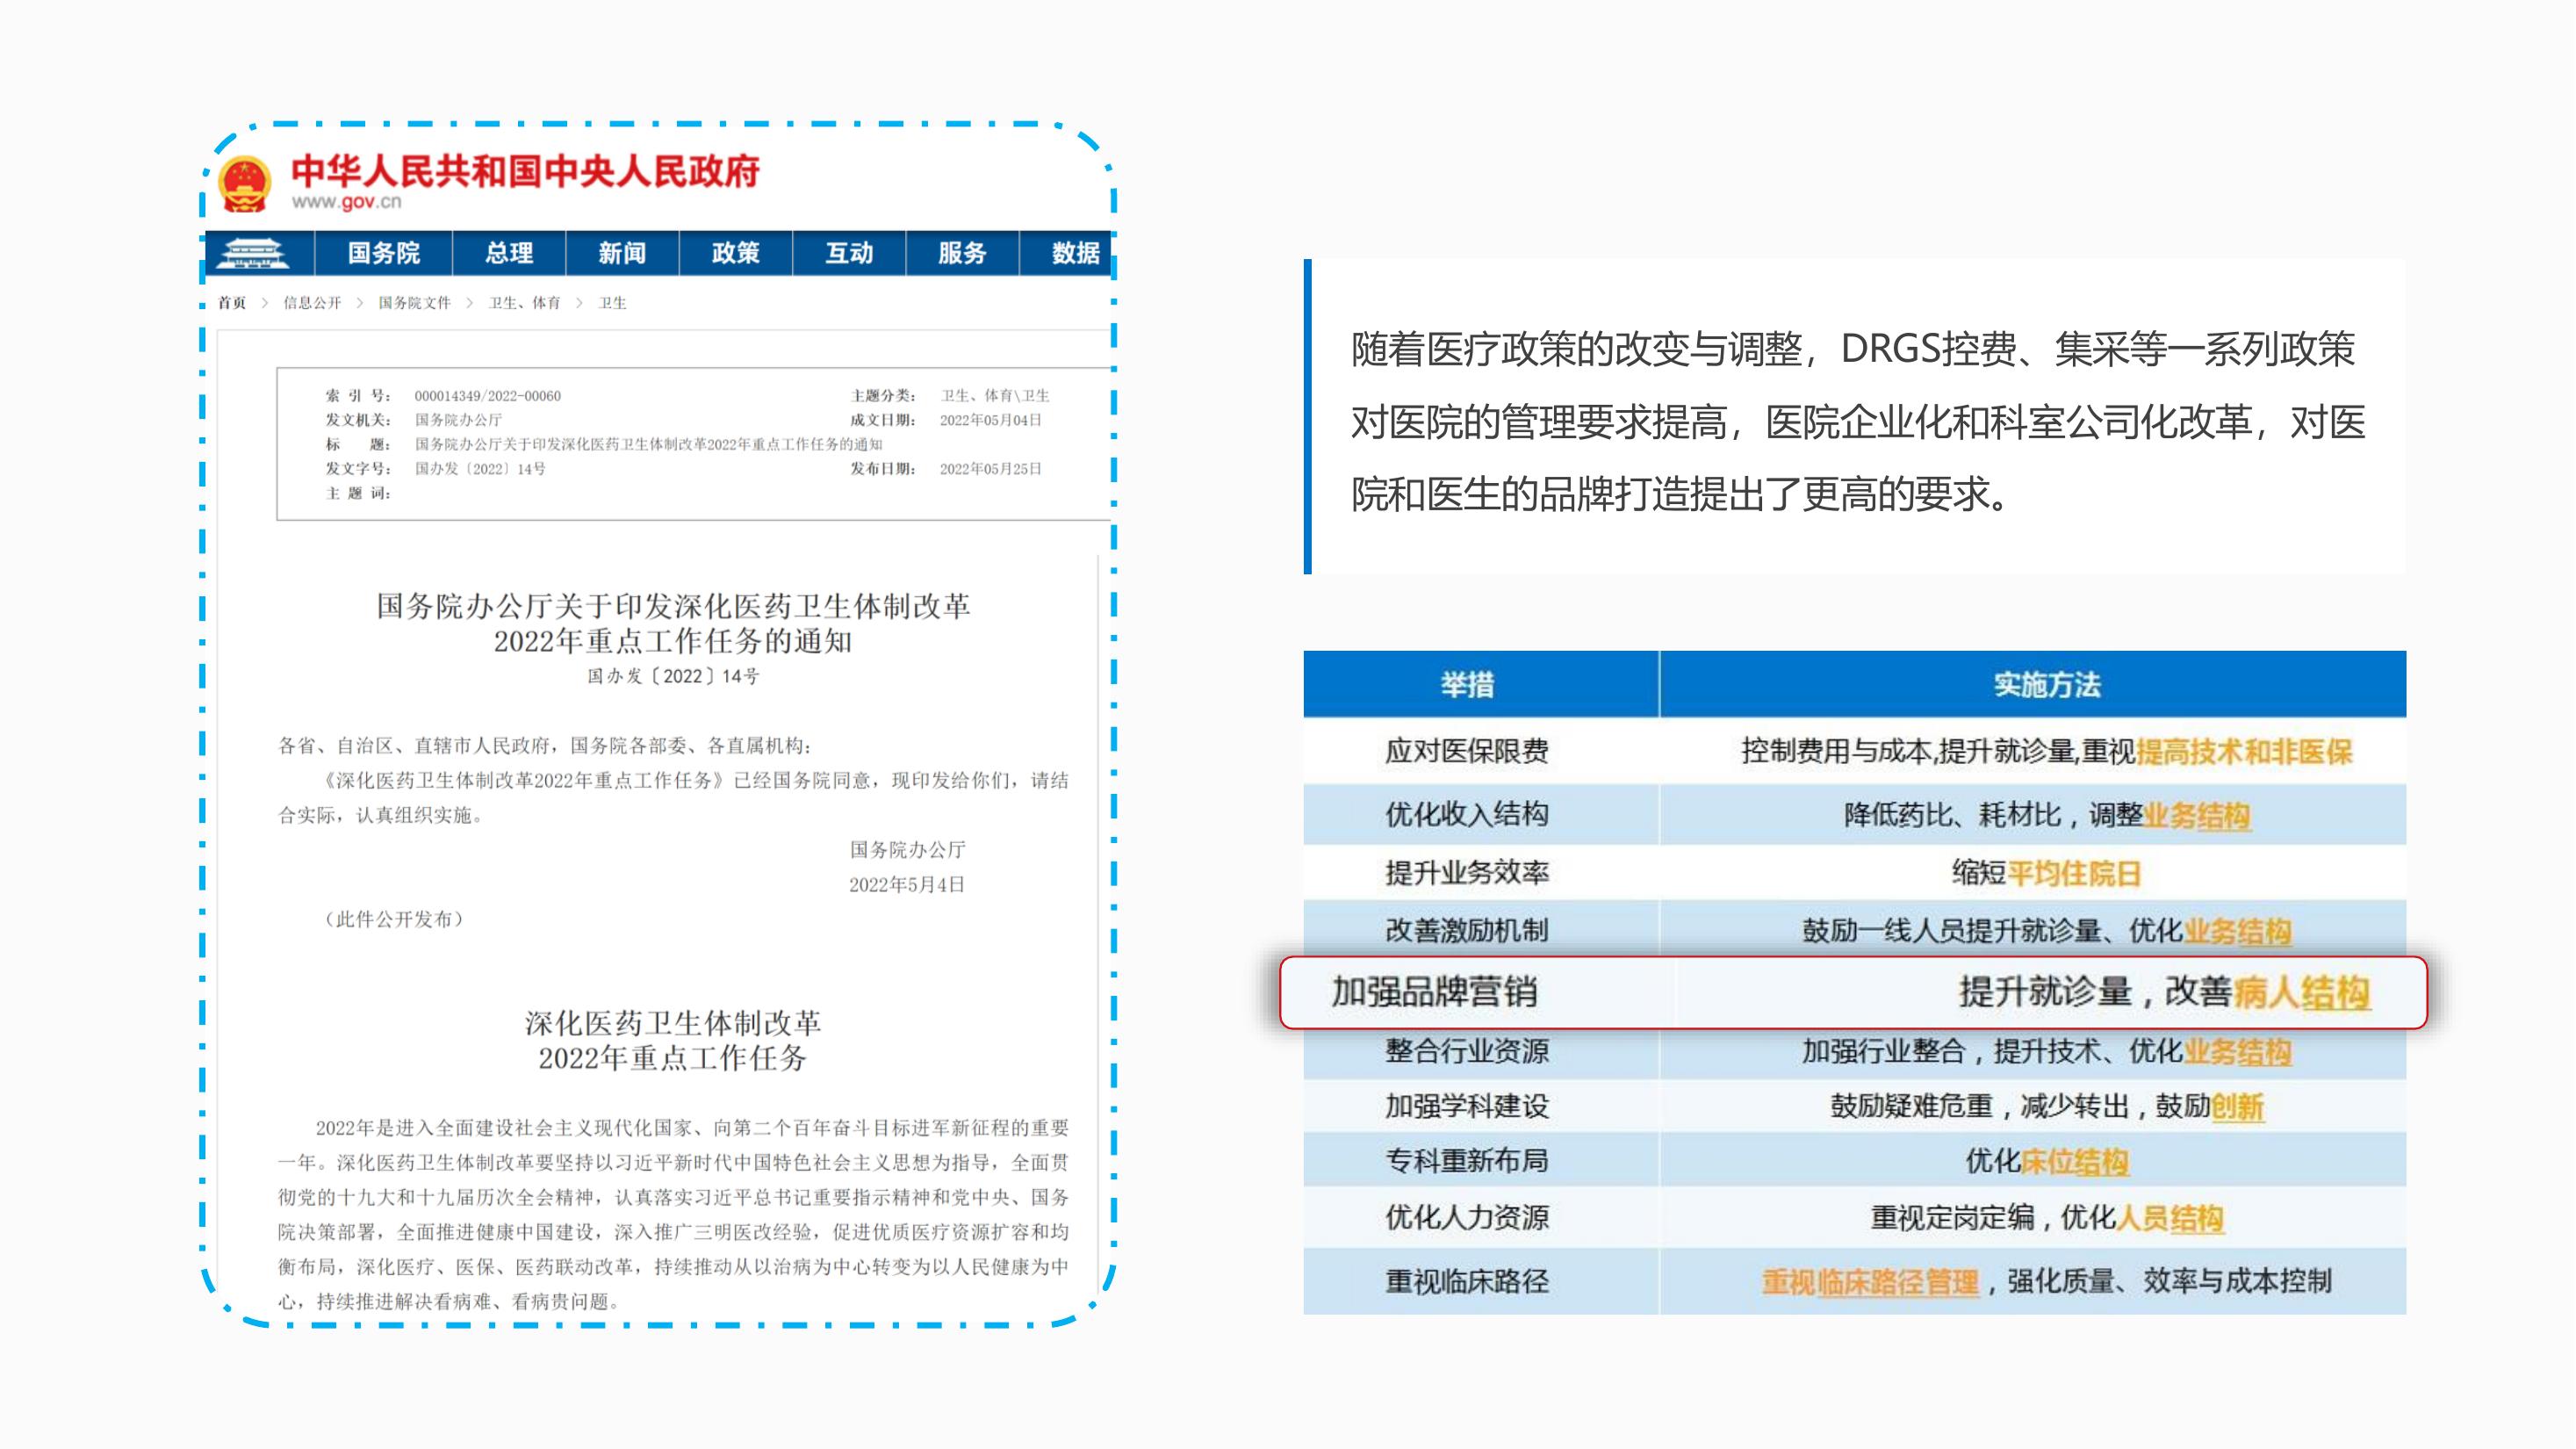2576x1449 pixels.
Task: Click the notice headline 国务院办公厅关于印发深化医药卫生体制改革
Action: [x=673, y=606]
